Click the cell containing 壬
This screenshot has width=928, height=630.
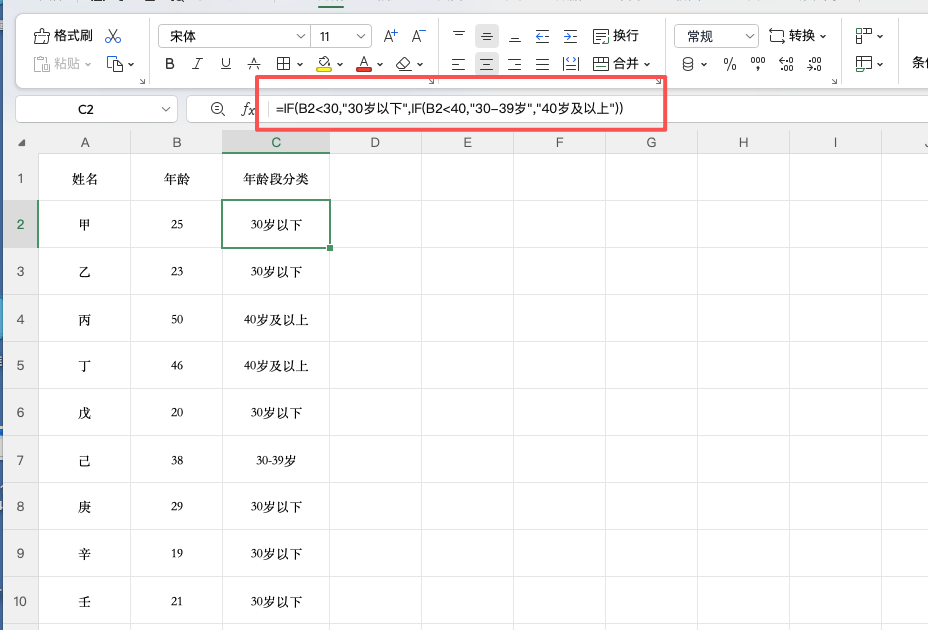pos(85,602)
